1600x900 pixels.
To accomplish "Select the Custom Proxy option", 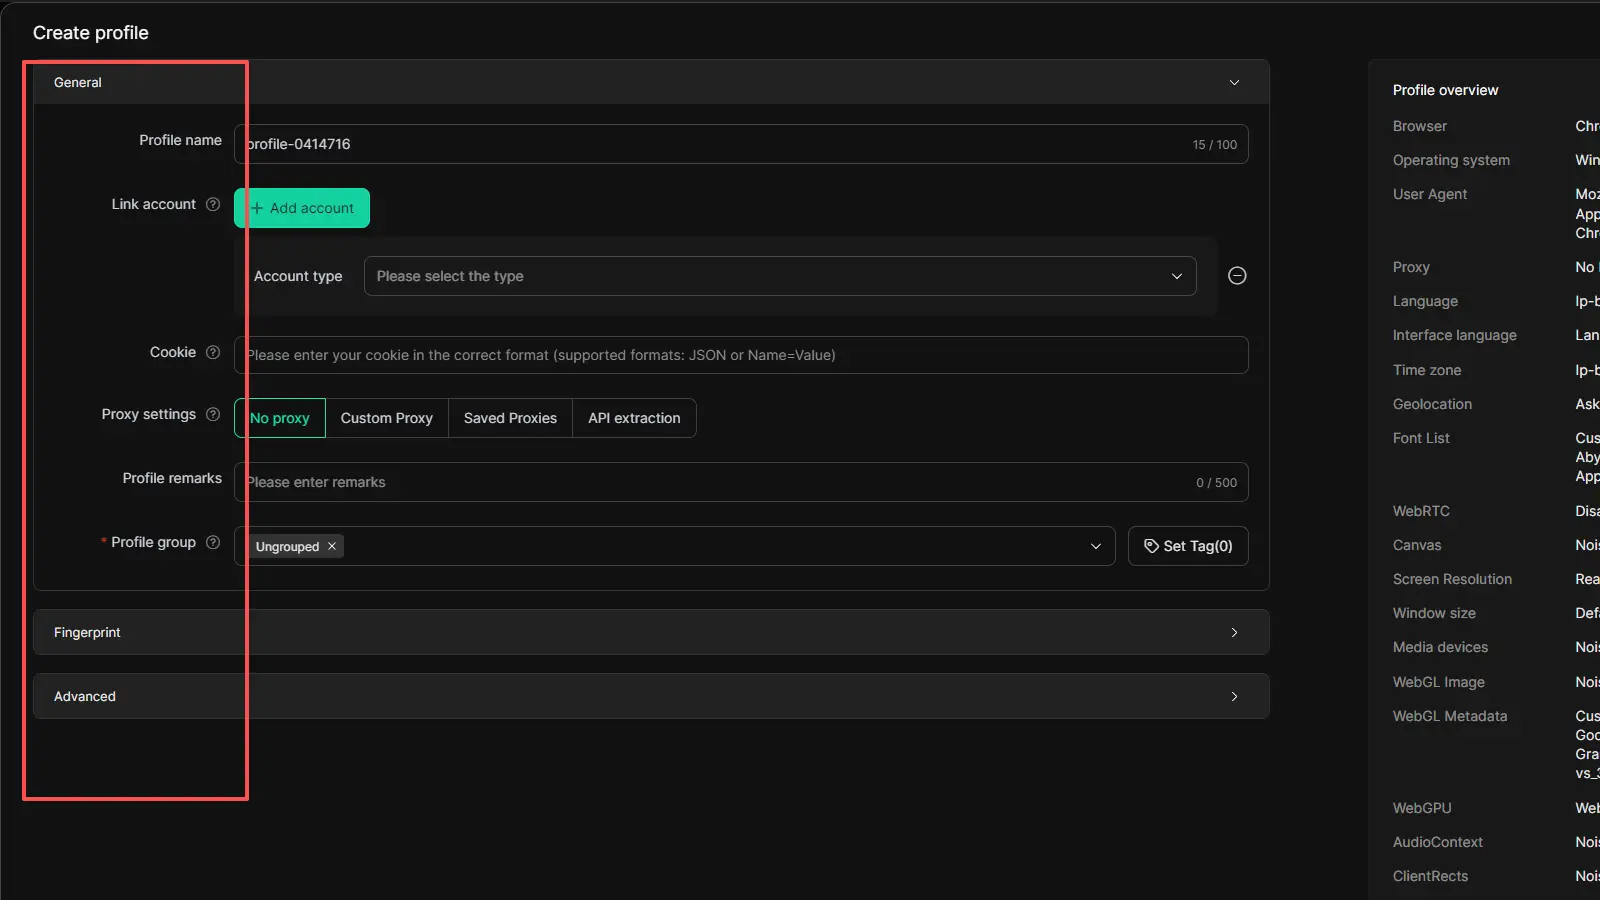I will tap(387, 418).
